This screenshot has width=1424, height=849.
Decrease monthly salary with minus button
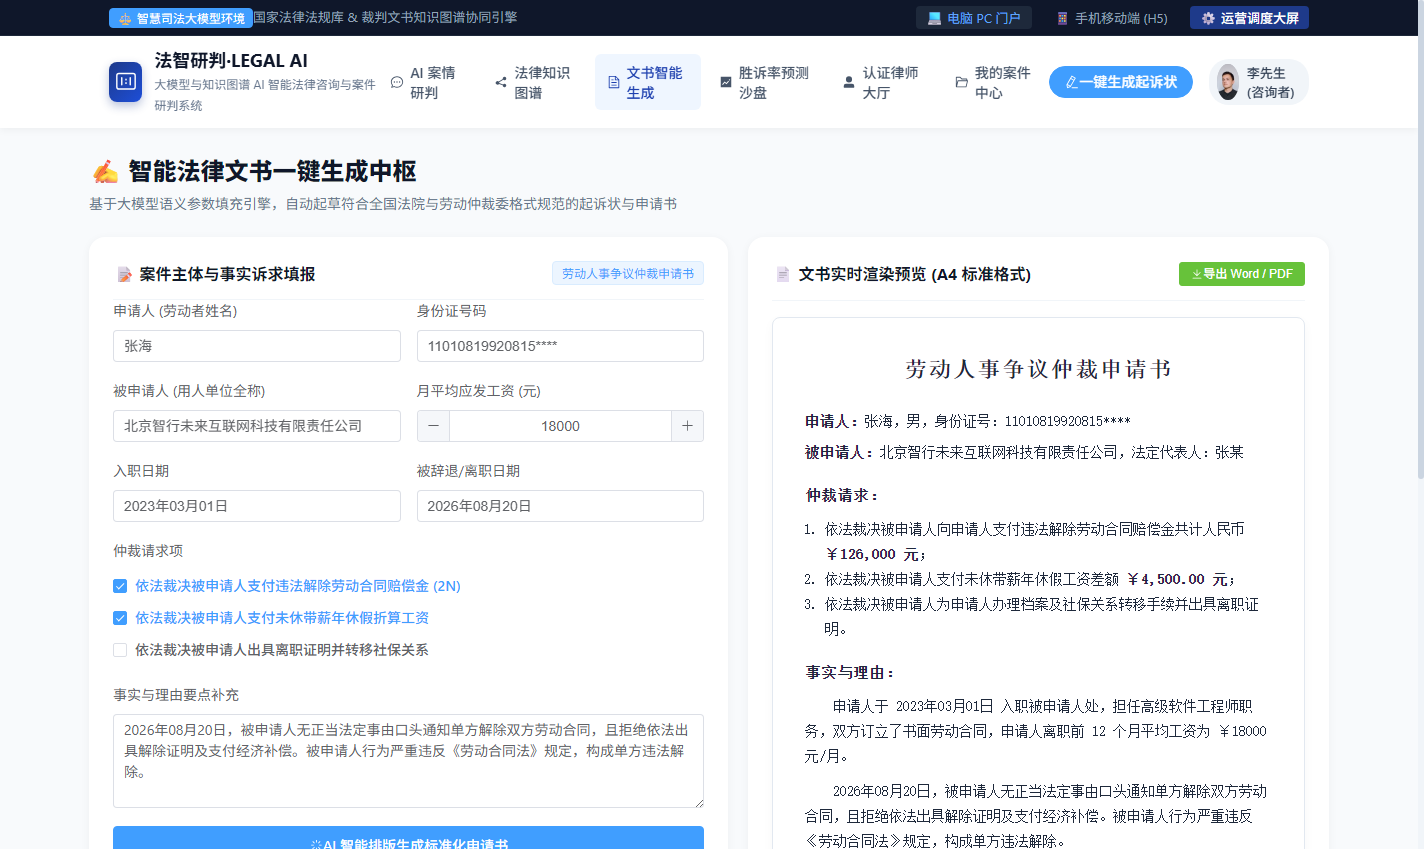tap(433, 426)
